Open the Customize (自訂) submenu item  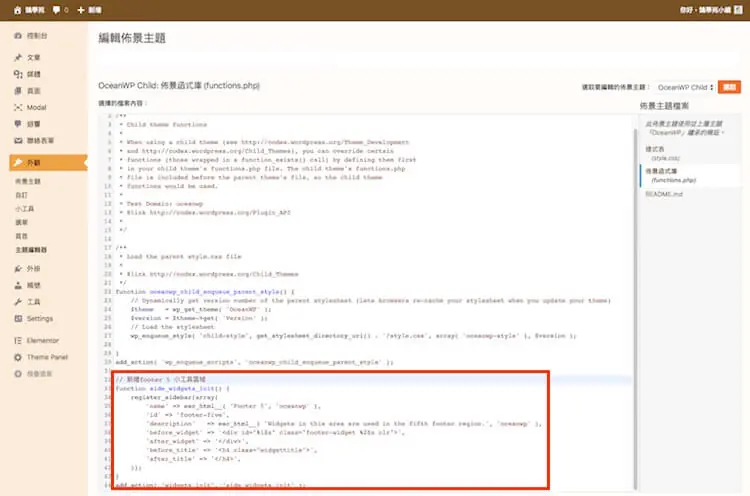[x=22, y=195]
